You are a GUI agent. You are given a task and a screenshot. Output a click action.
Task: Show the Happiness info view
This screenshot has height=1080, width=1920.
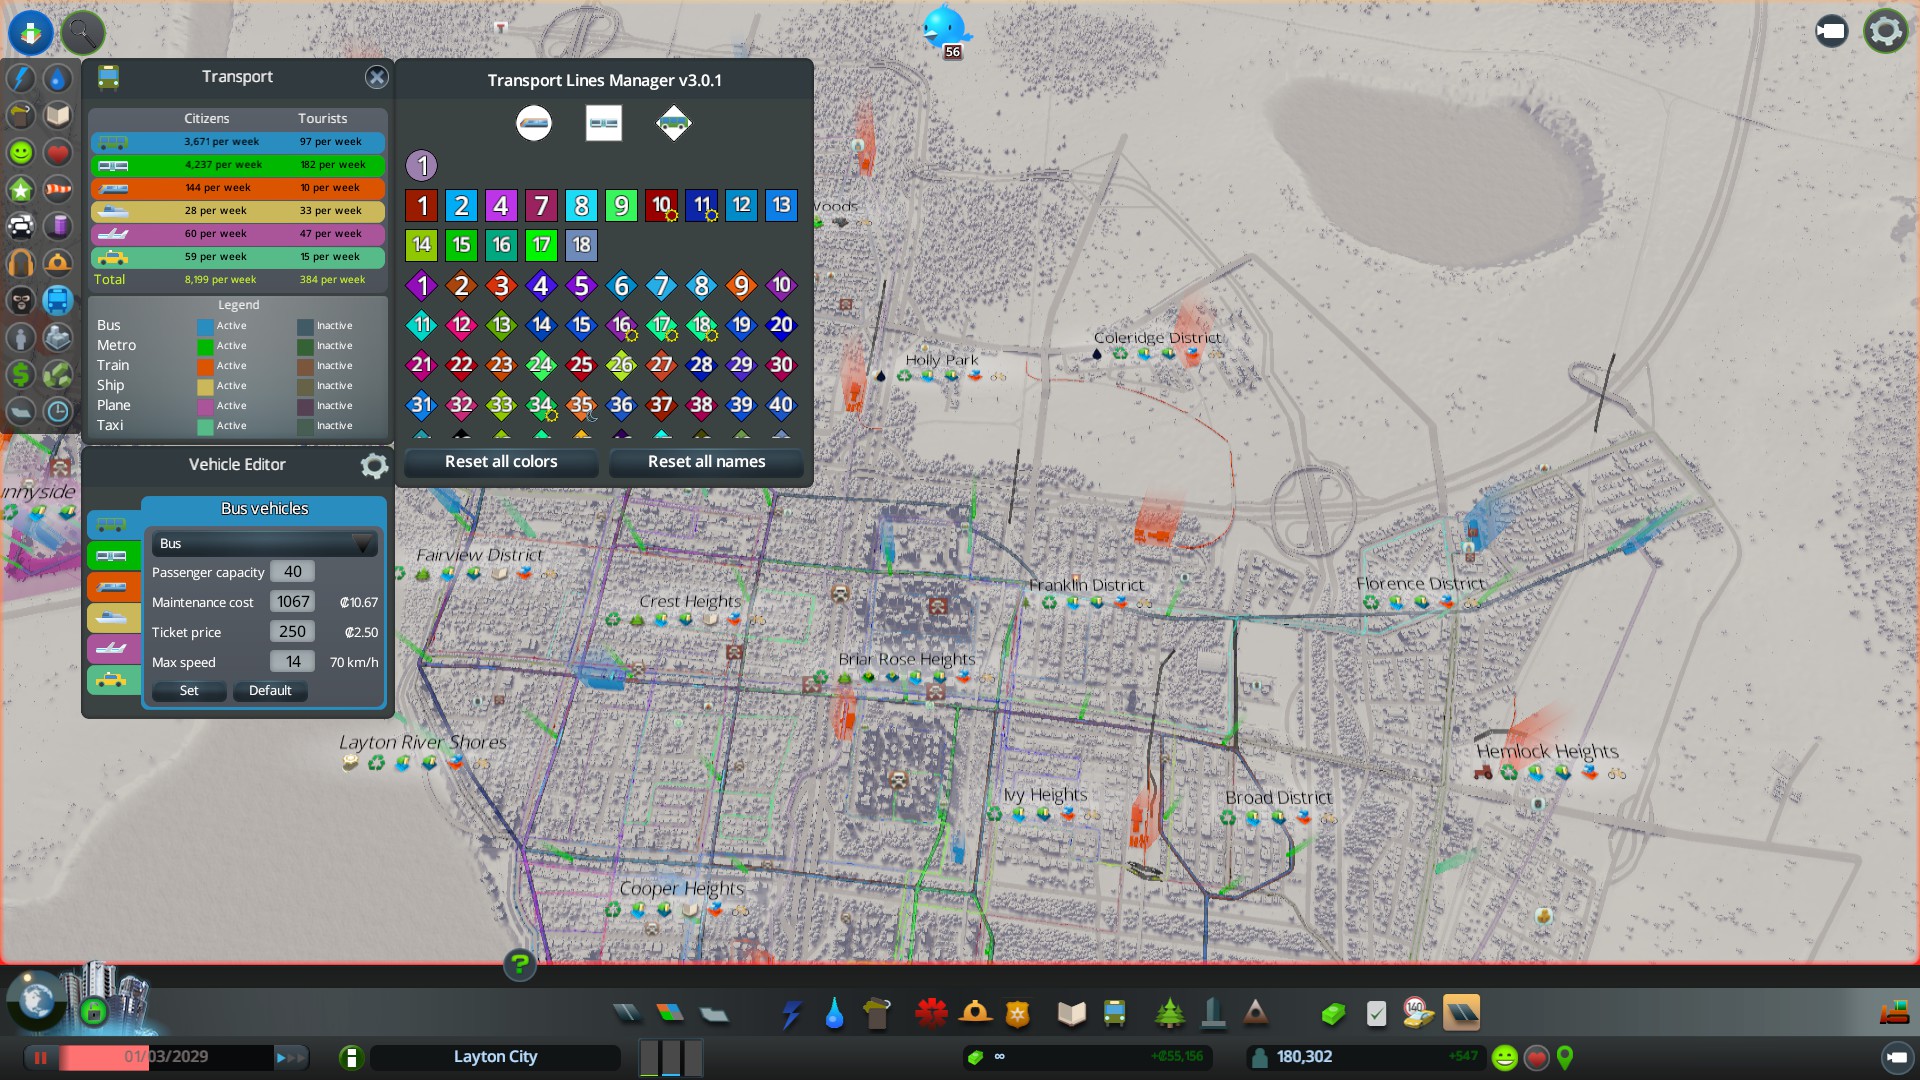tap(21, 152)
